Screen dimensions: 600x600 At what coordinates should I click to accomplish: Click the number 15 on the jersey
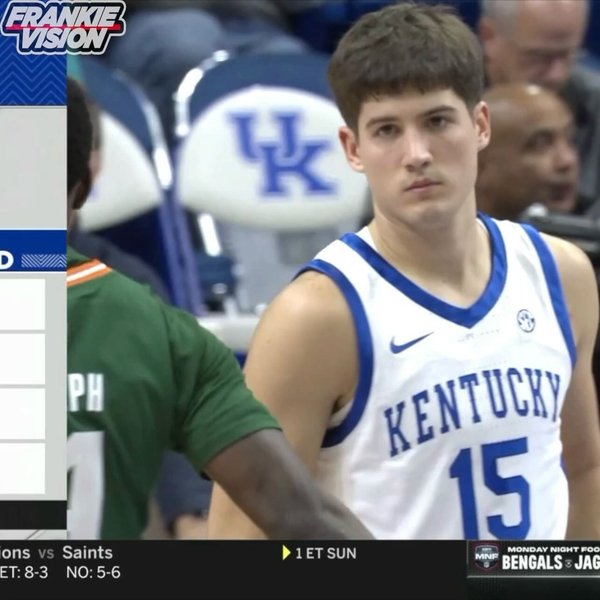point(491,488)
